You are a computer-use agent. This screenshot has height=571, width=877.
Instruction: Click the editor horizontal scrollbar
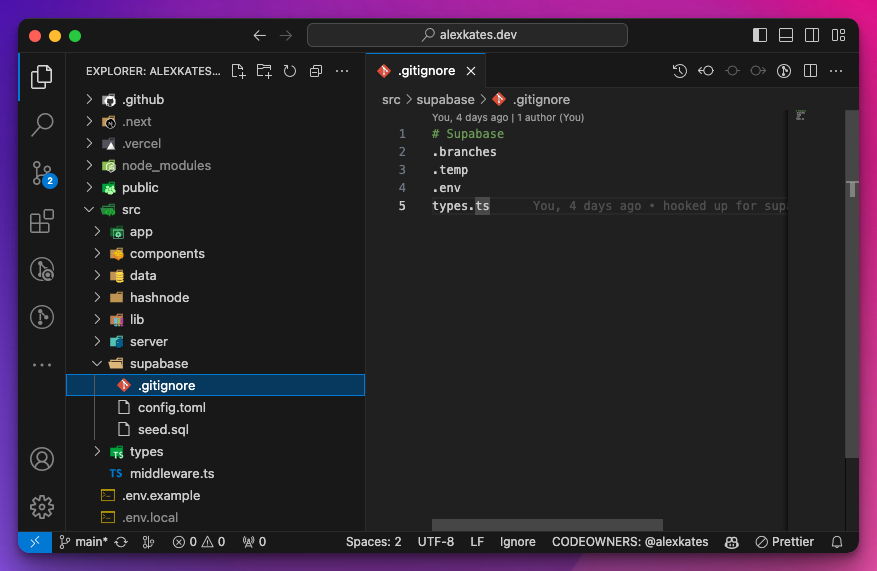pos(547,525)
